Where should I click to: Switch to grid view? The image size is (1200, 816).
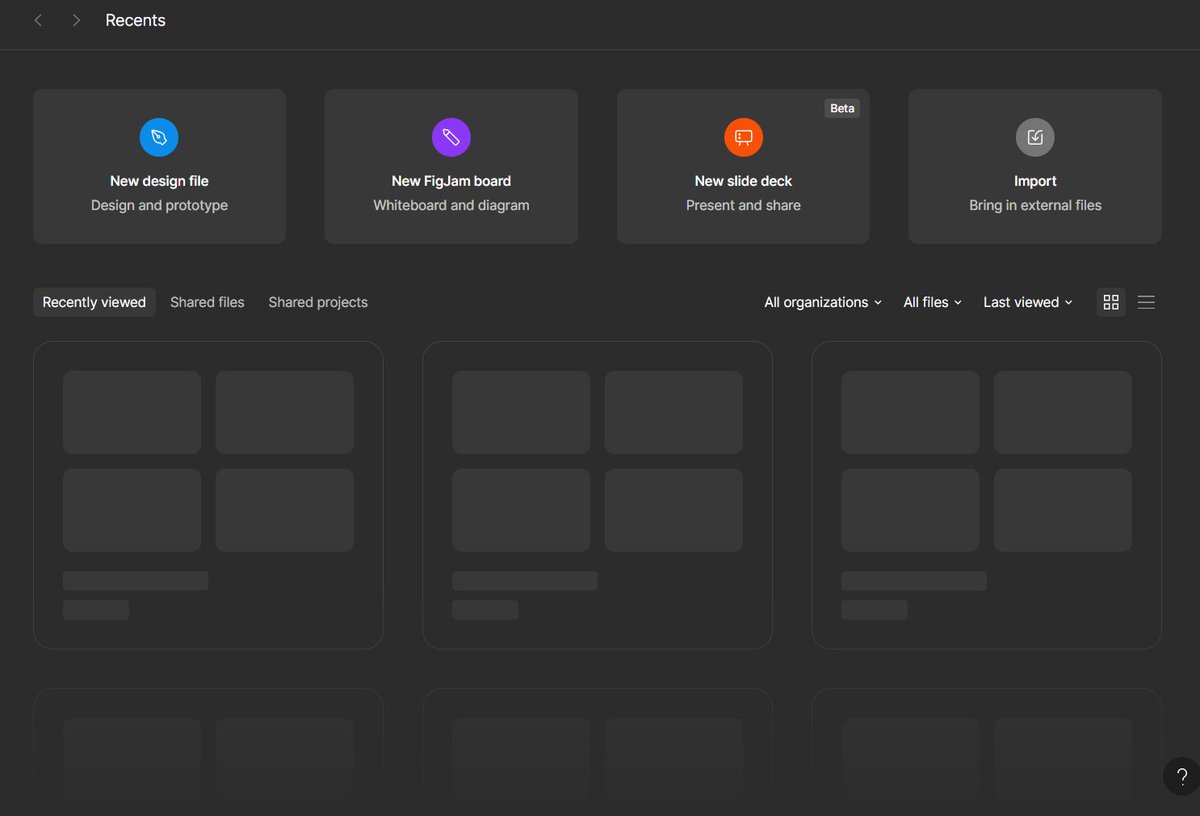pos(1111,302)
